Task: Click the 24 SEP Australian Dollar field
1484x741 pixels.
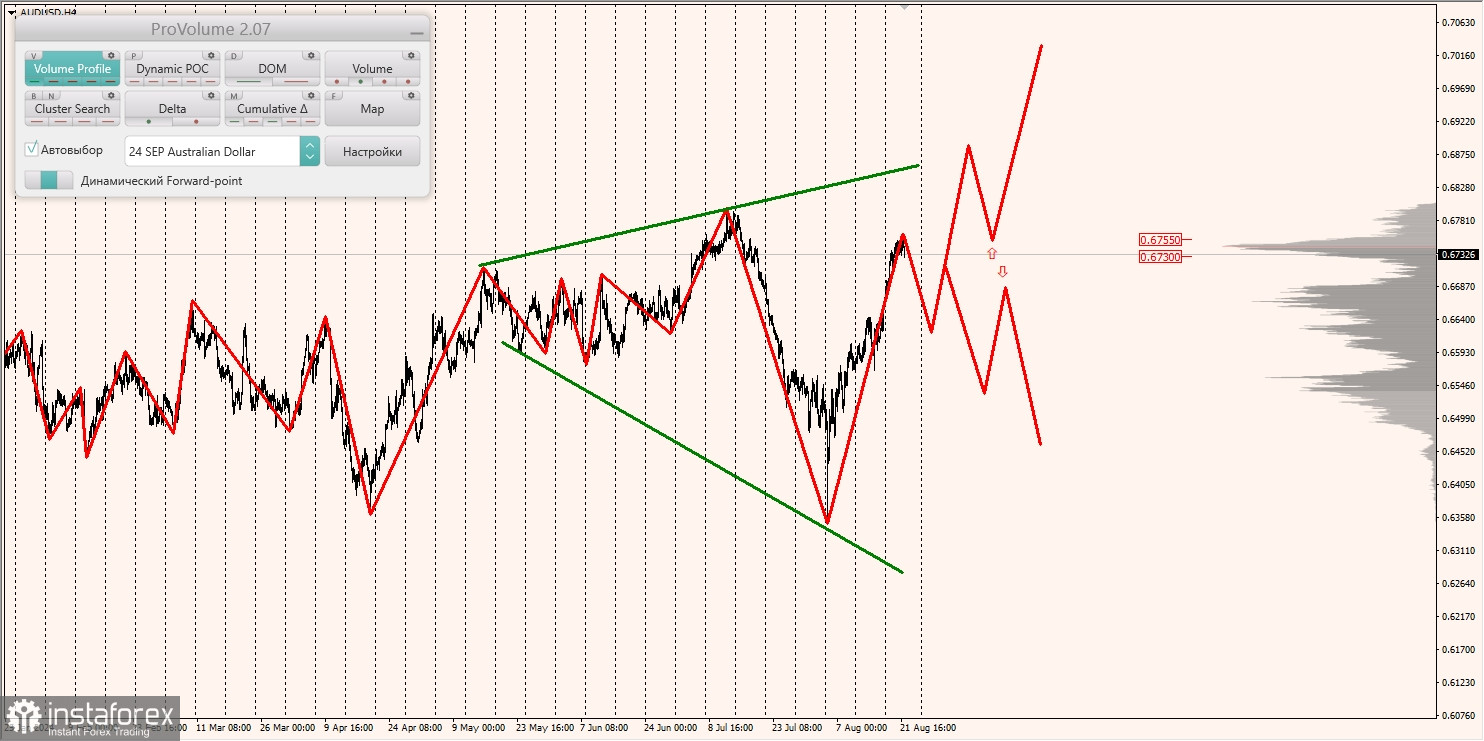Action: click(212, 151)
